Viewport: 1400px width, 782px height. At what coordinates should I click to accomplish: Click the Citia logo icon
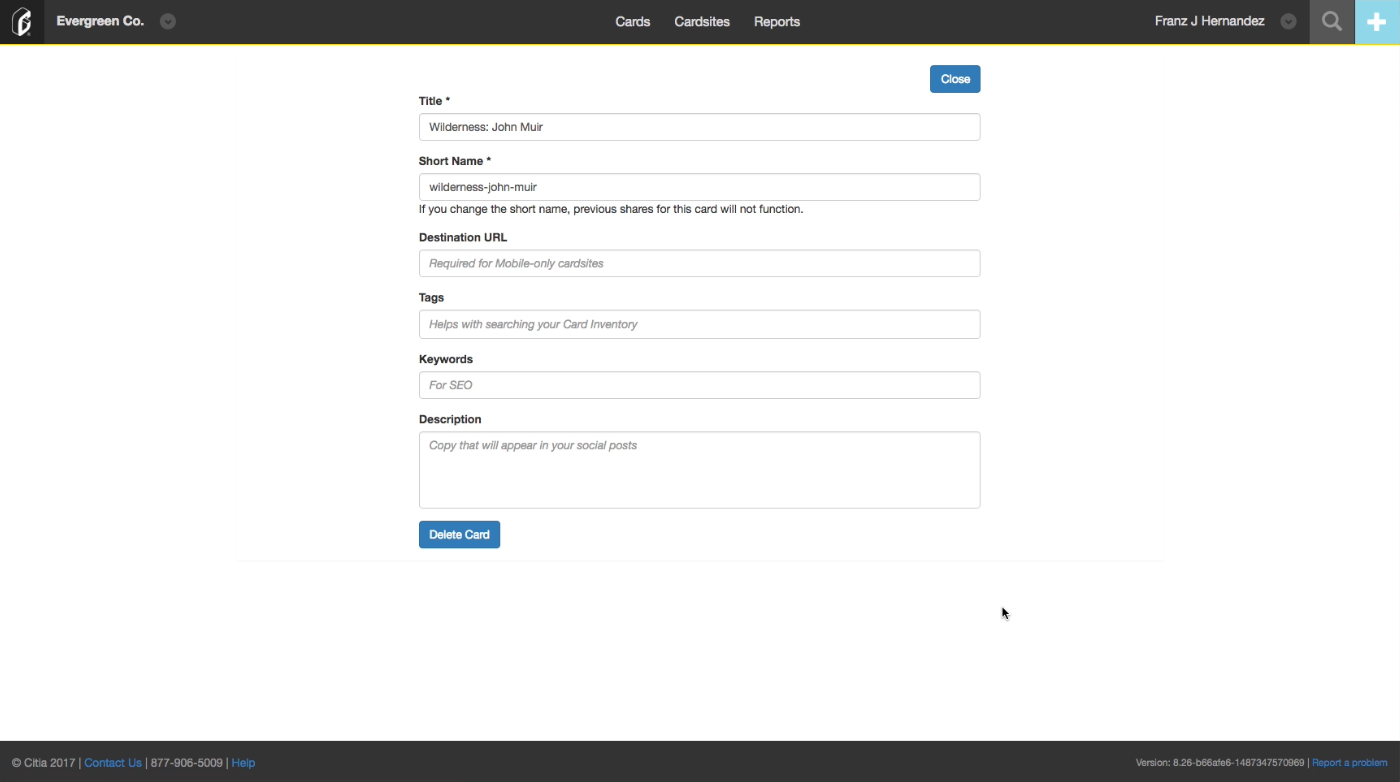point(21,21)
